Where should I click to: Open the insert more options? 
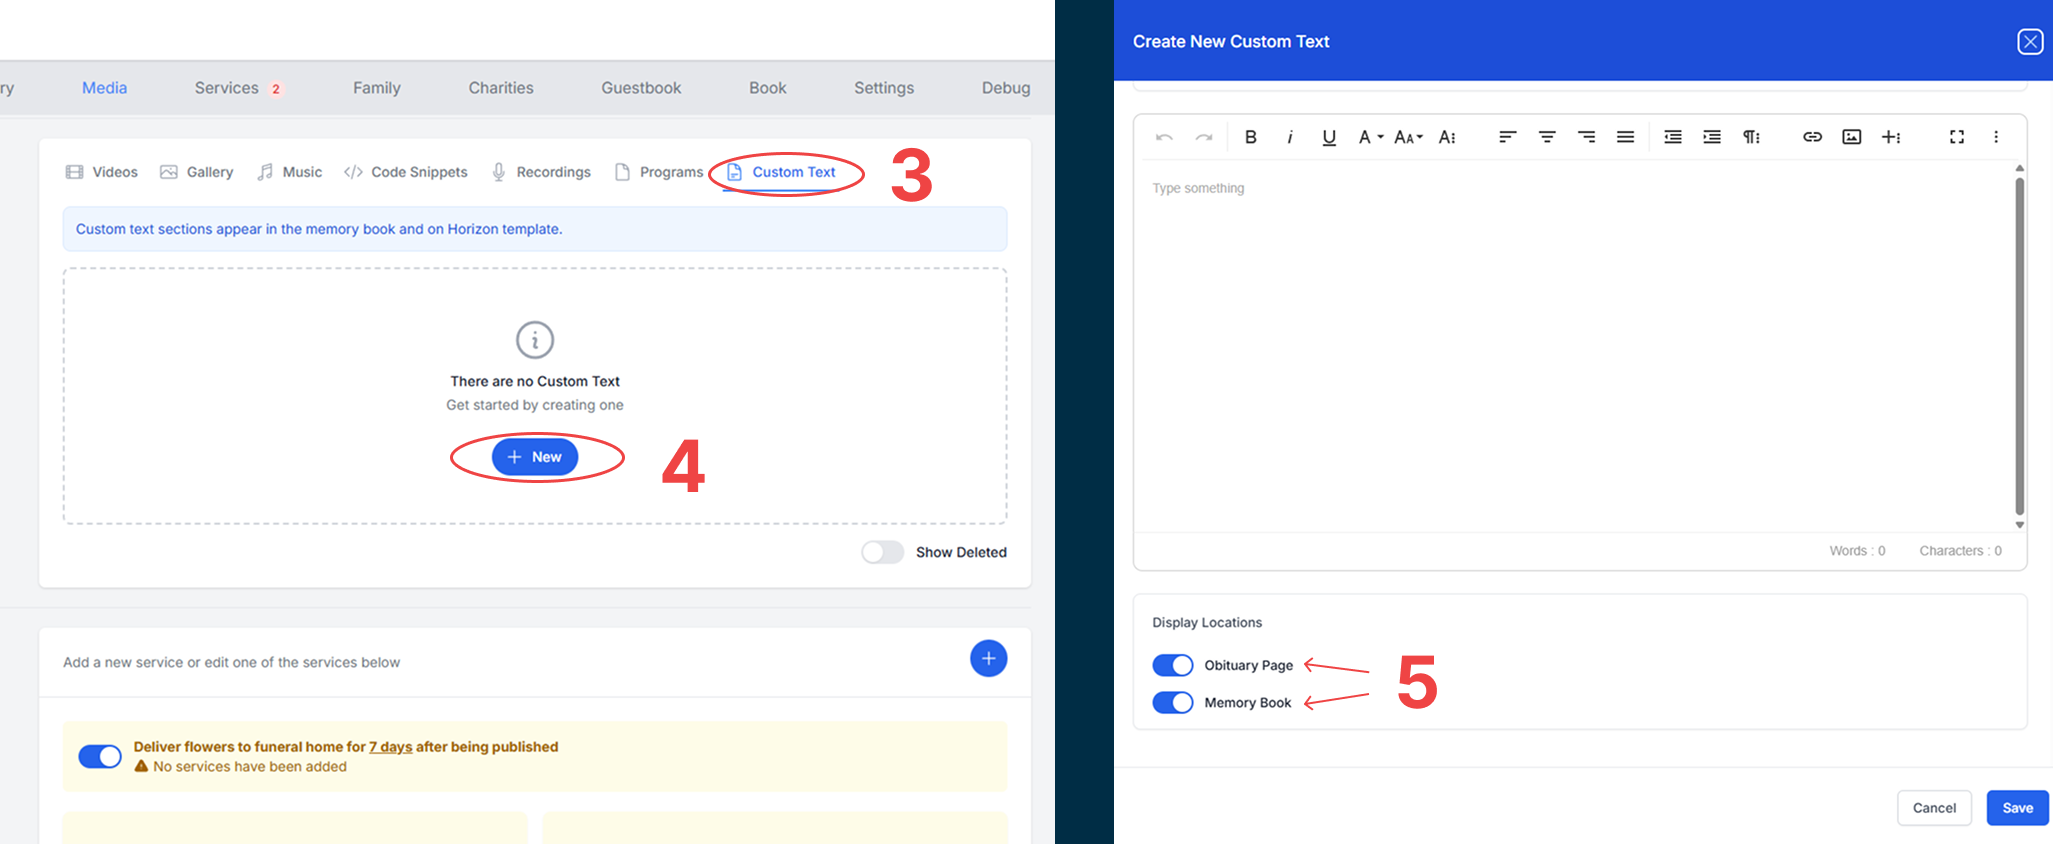tap(1891, 137)
